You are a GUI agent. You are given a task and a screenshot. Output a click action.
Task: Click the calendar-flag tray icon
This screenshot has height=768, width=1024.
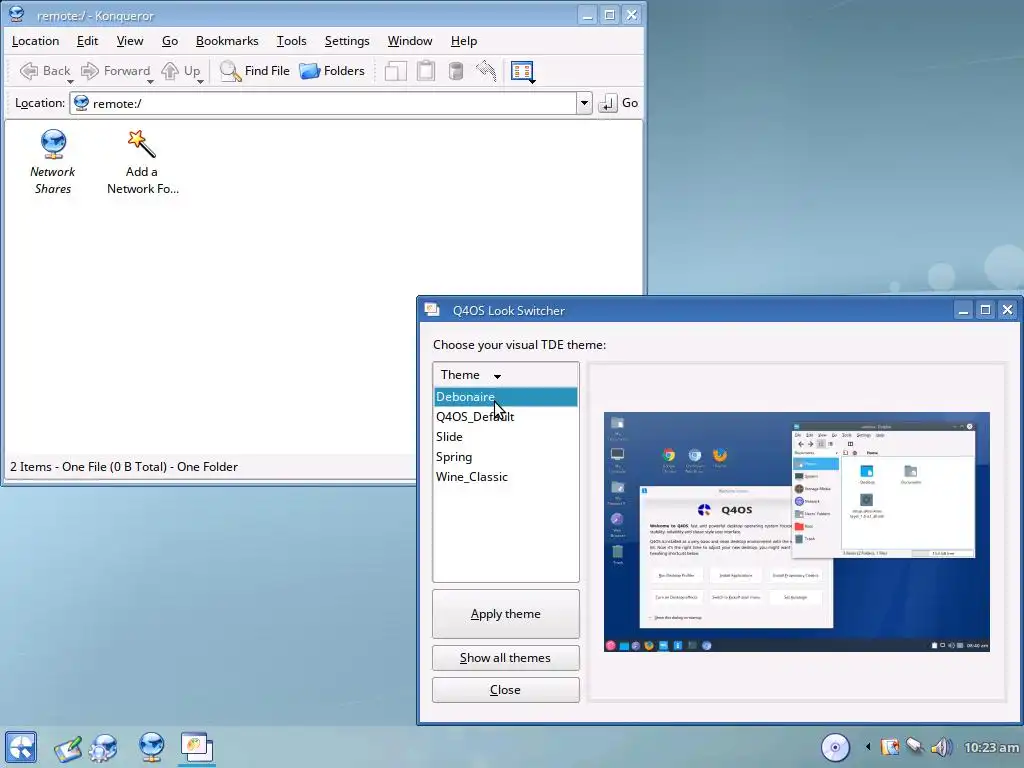point(889,746)
